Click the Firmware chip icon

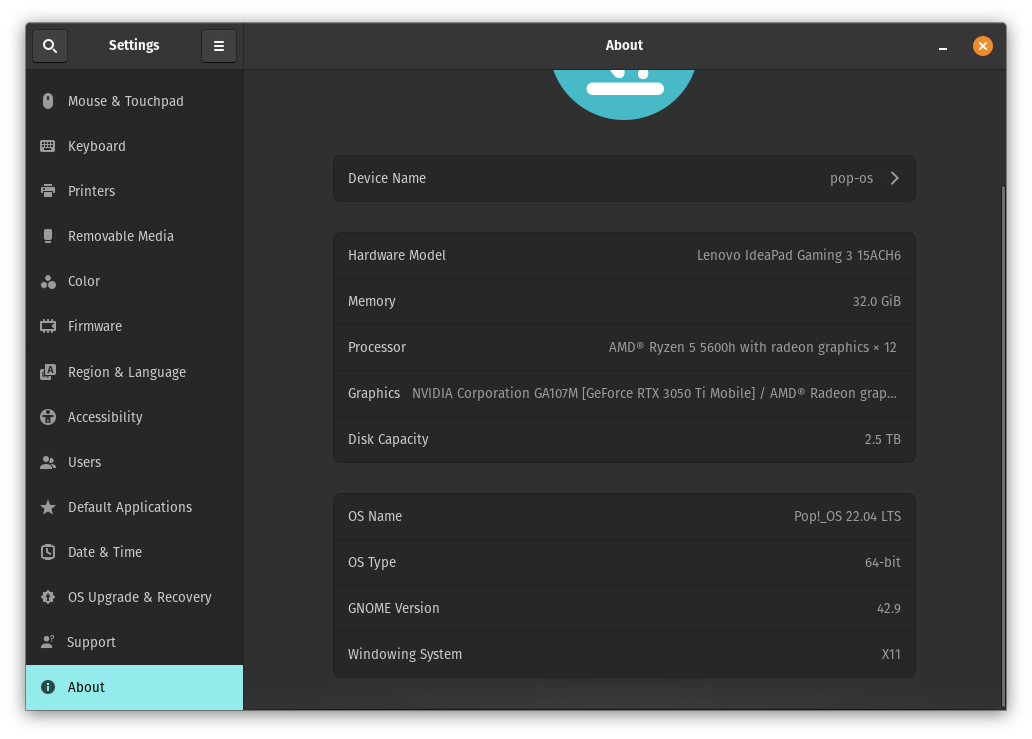coord(48,326)
